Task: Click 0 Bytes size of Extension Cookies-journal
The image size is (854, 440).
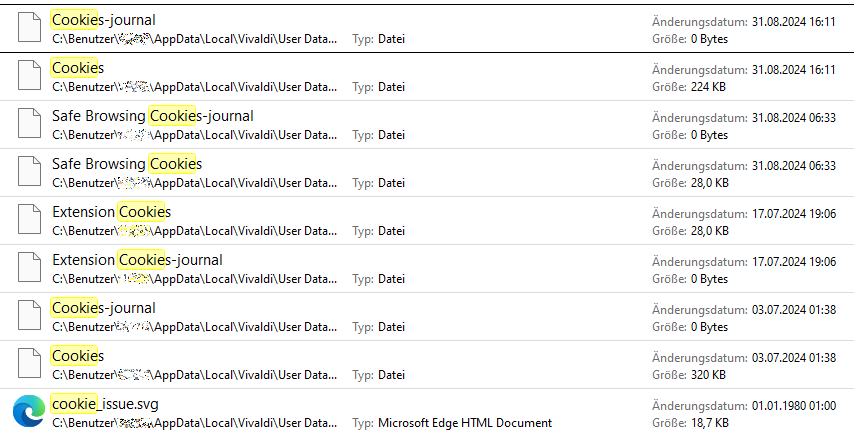Action: [x=709, y=279]
